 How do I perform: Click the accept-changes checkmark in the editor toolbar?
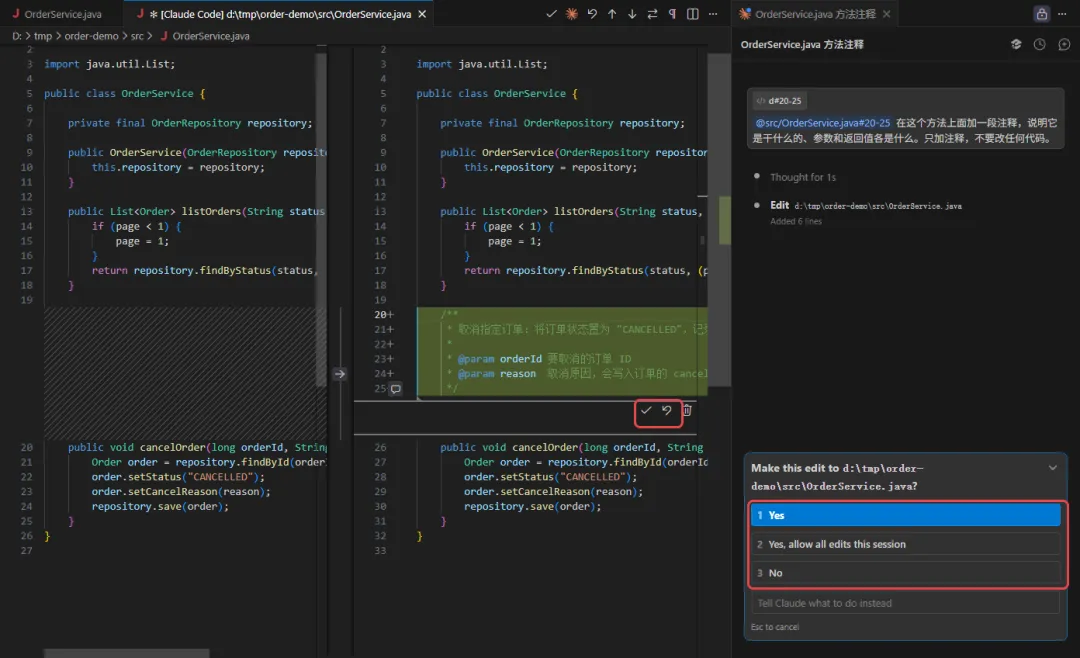(x=551, y=14)
